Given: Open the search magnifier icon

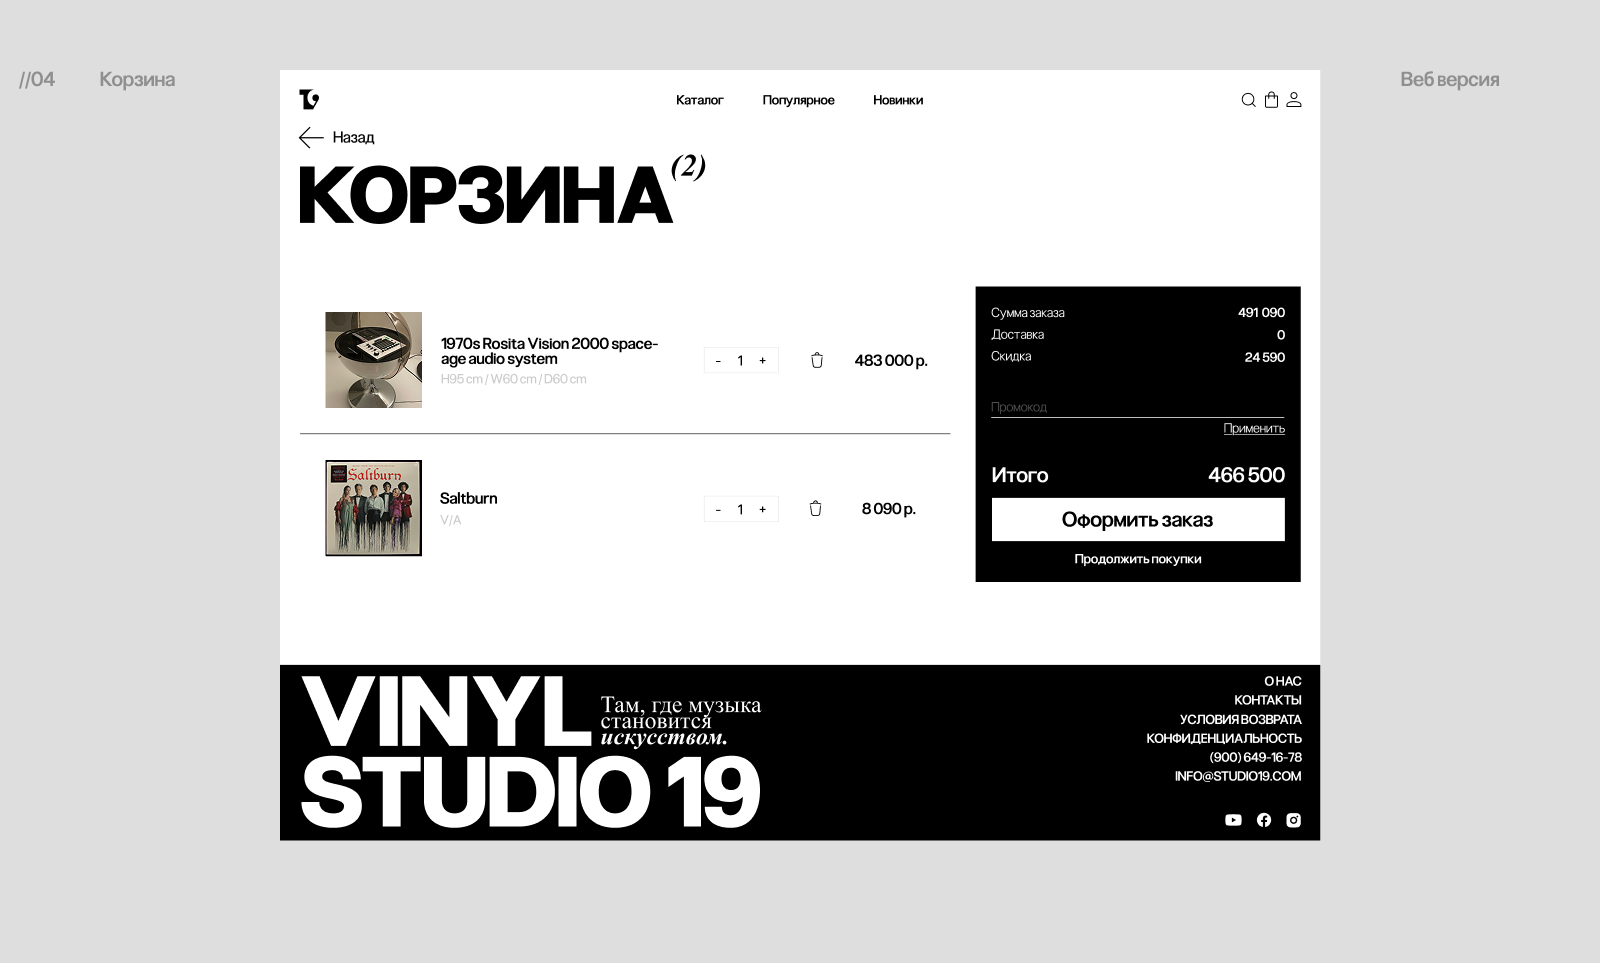Looking at the screenshot, I should point(1248,100).
